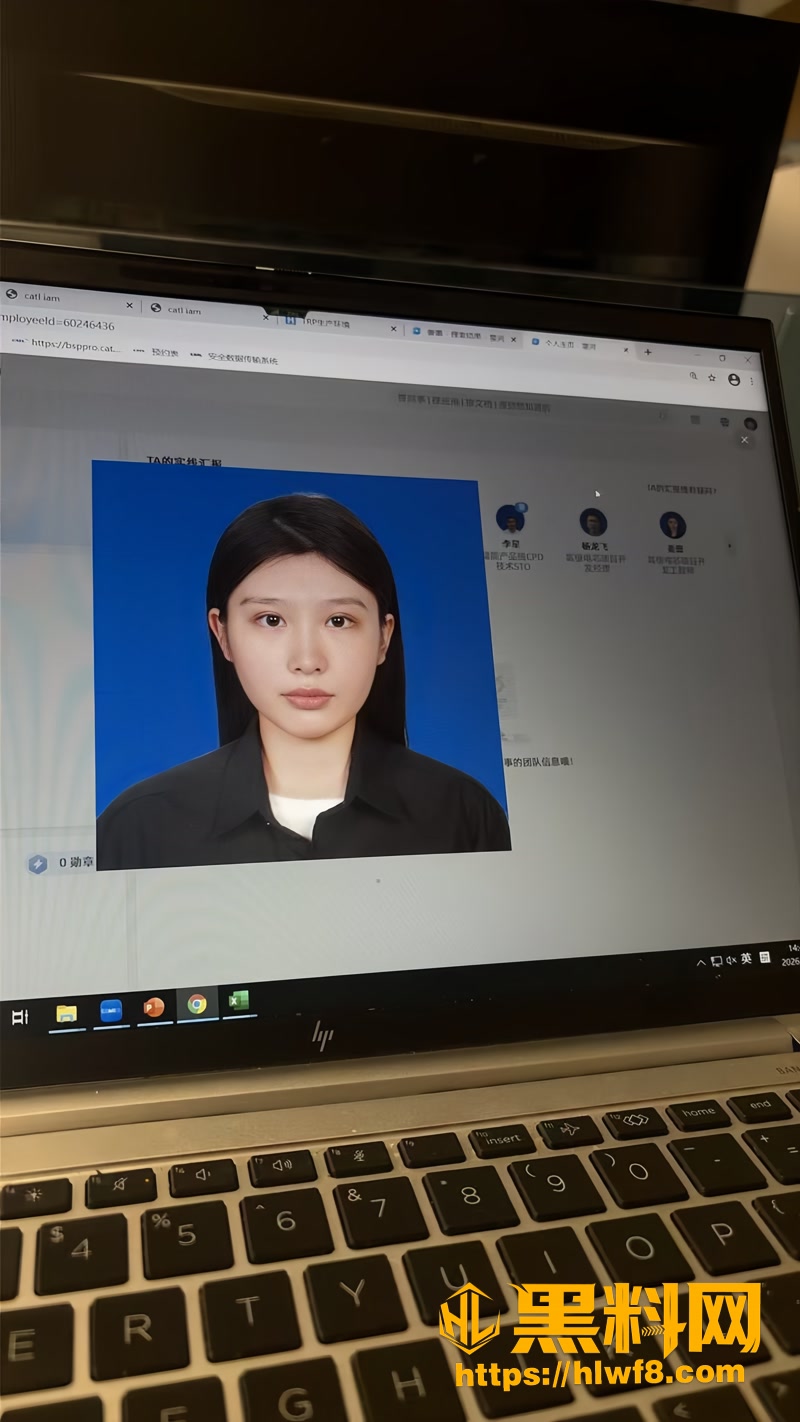Screen dimensions: 800x1422
Task: Open Task View from the taskbar
Action: point(19,1016)
